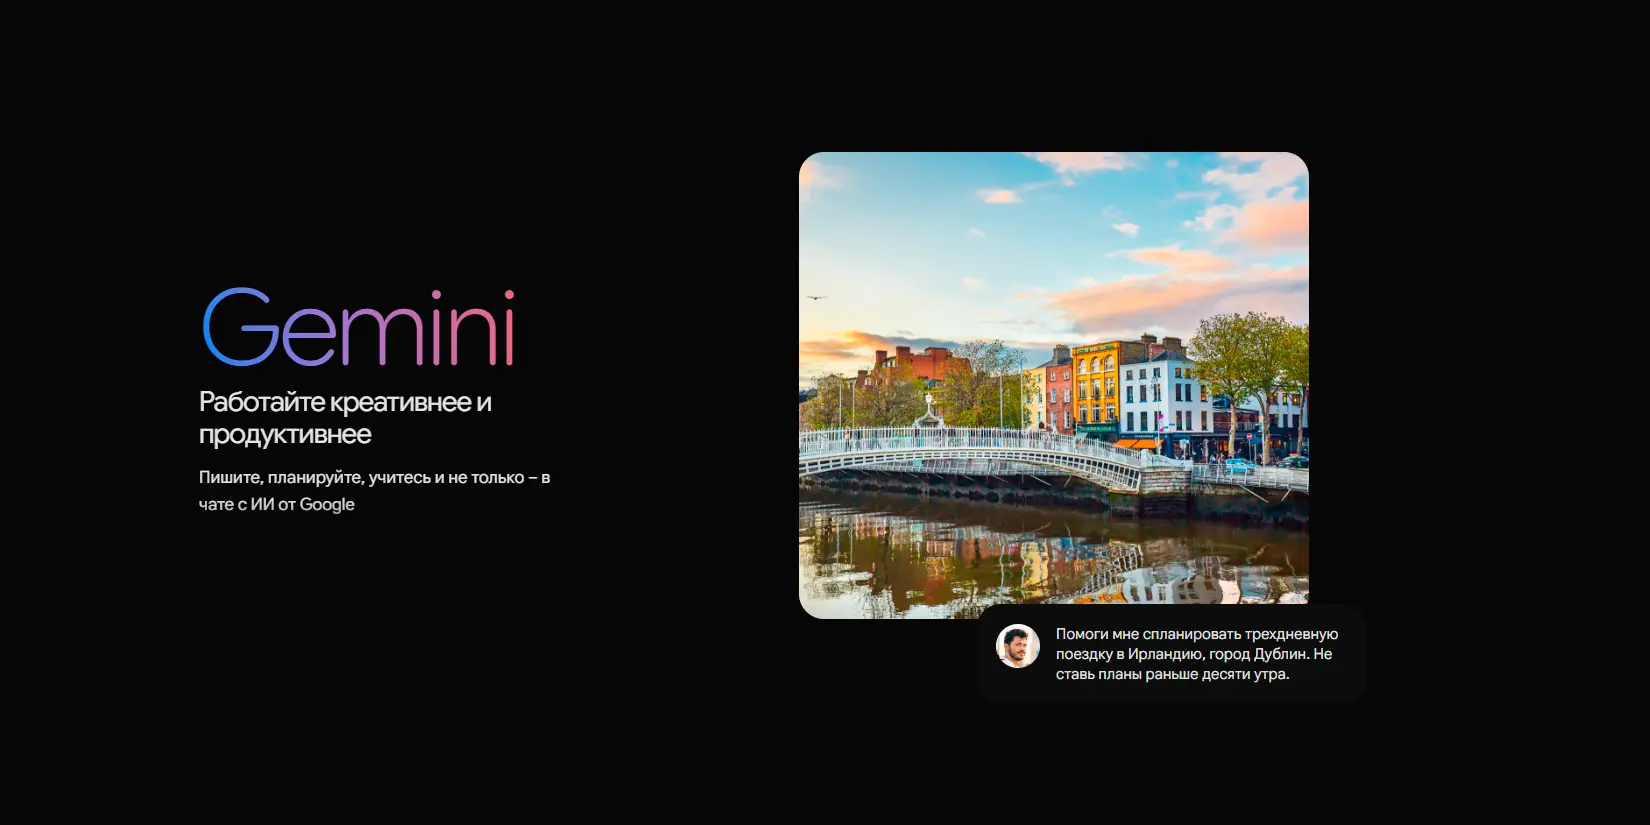1650x825 pixels.
Task: Select the headline 'Работайте креативнее и продуктивнее'
Action: point(345,418)
